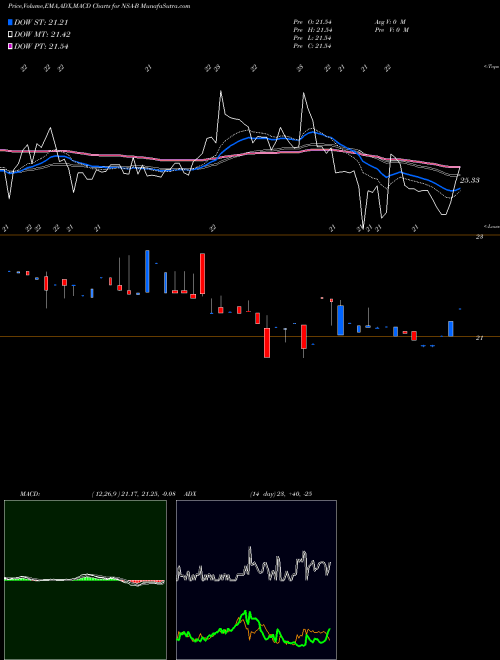Click the last blue candlestick near the 21 line
500x660 pixels.
point(451,329)
